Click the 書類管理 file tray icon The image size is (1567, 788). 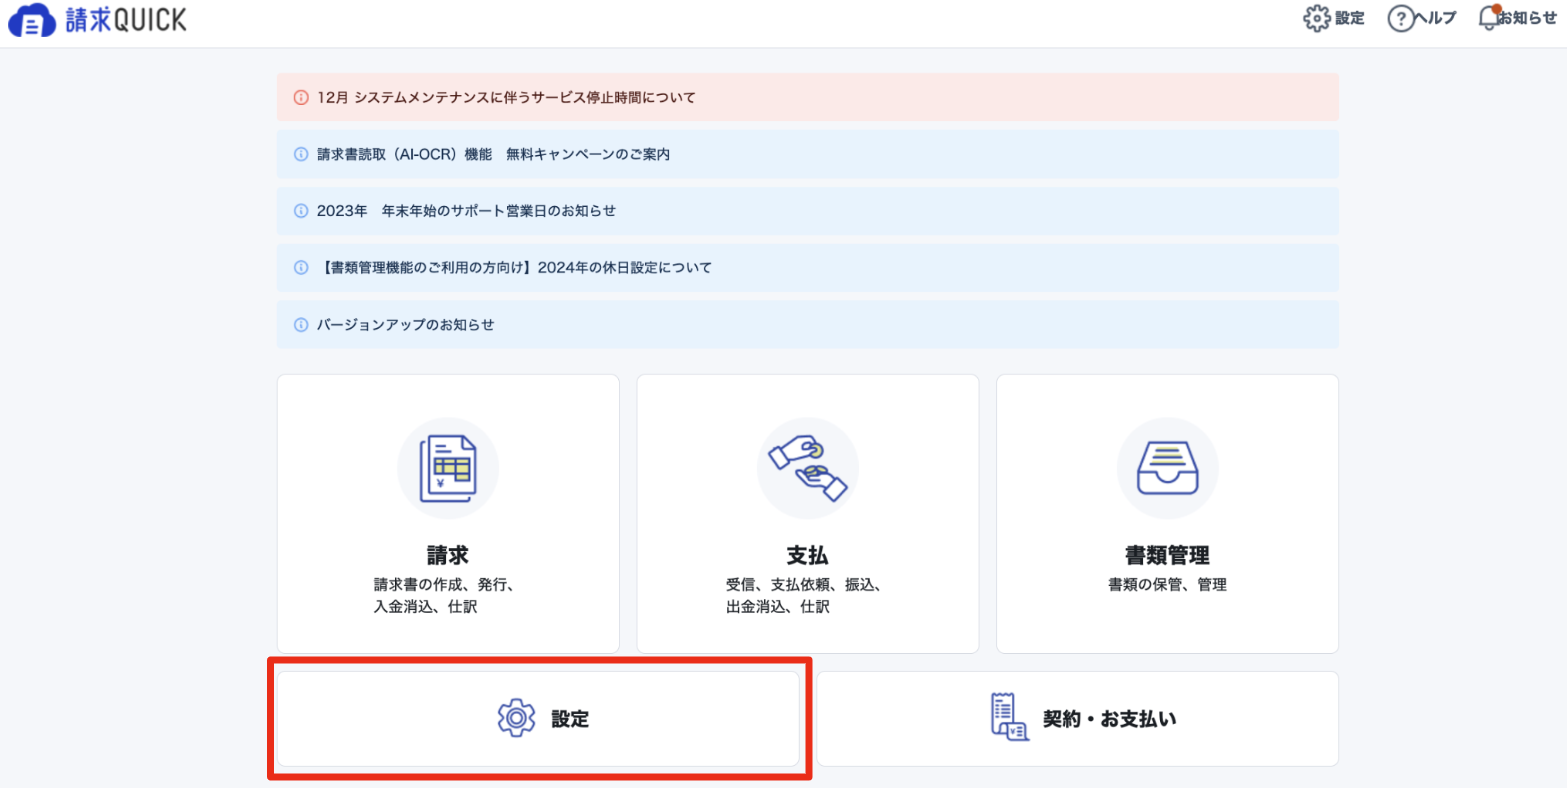pyautogui.click(x=1167, y=468)
